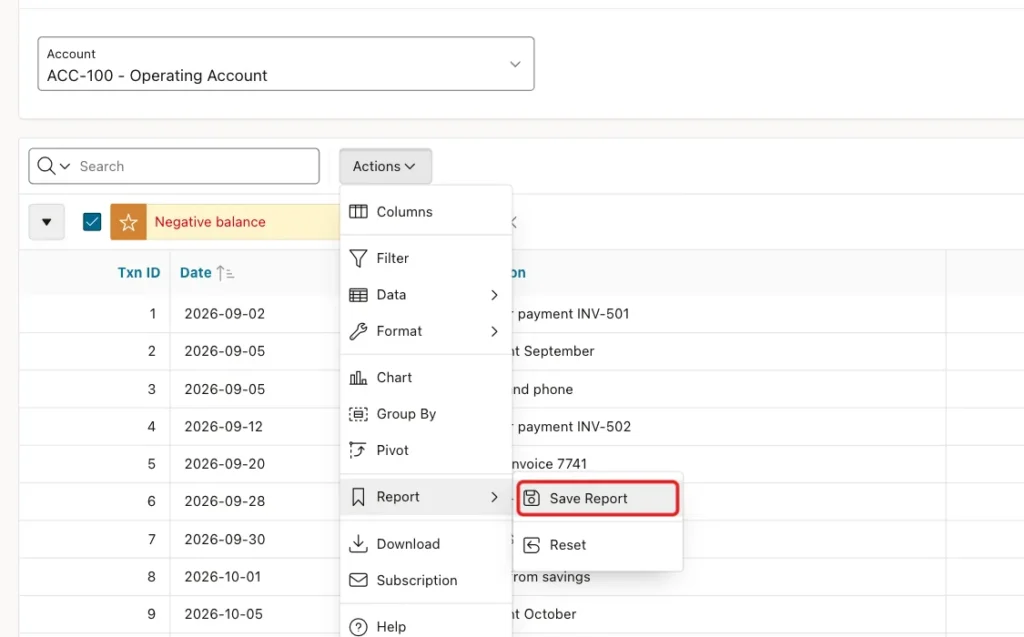Click the Subscription envelope icon

click(358, 580)
